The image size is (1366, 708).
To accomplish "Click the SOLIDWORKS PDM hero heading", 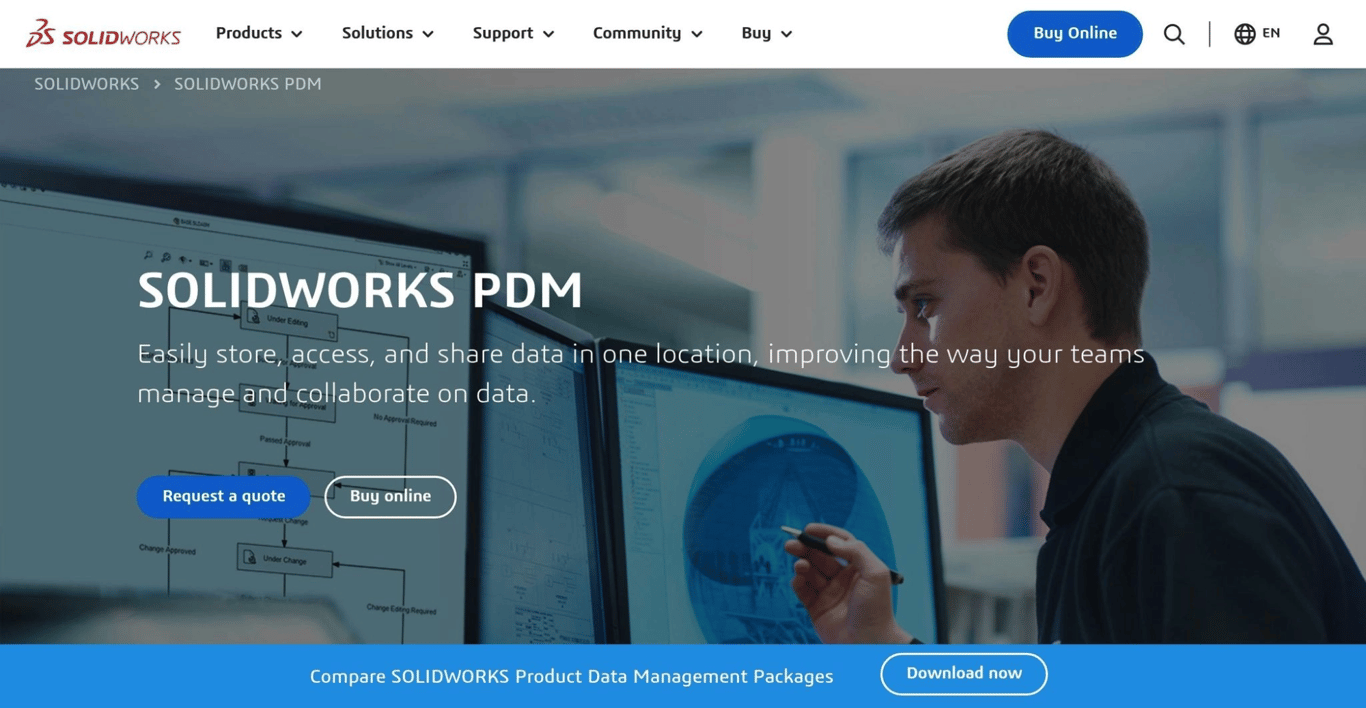I will 360,291.
